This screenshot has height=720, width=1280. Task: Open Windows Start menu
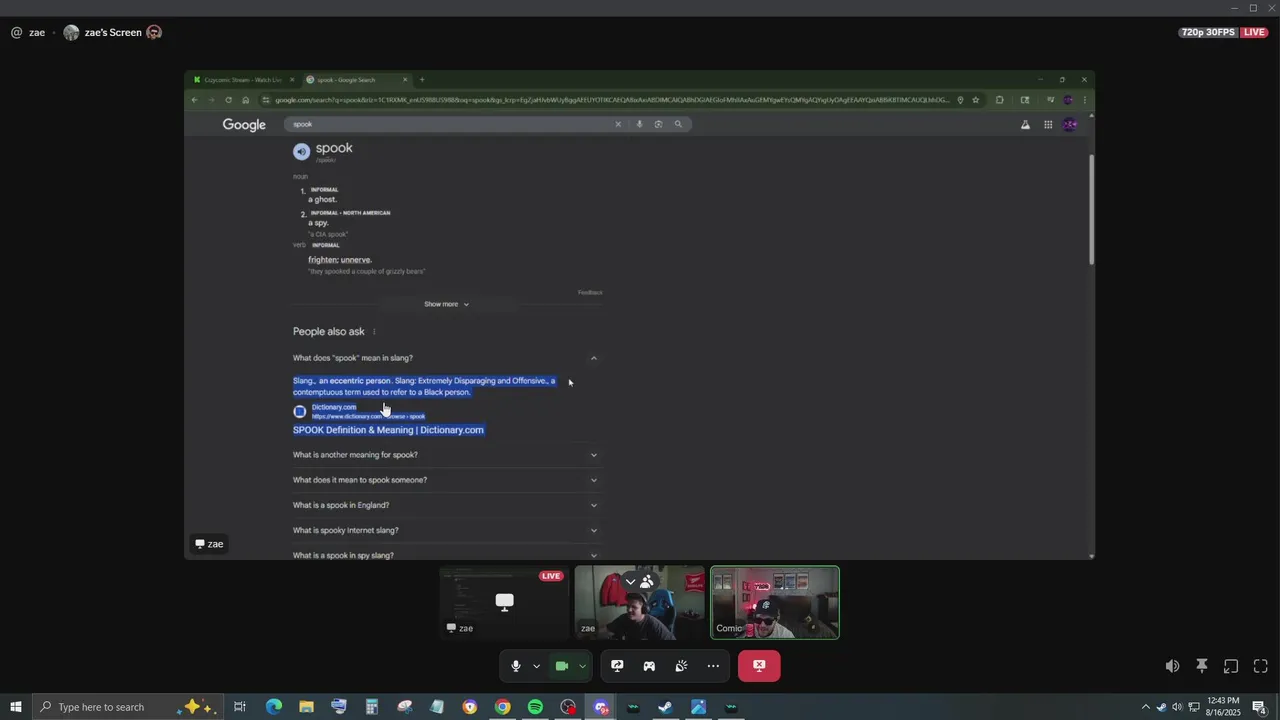16,707
